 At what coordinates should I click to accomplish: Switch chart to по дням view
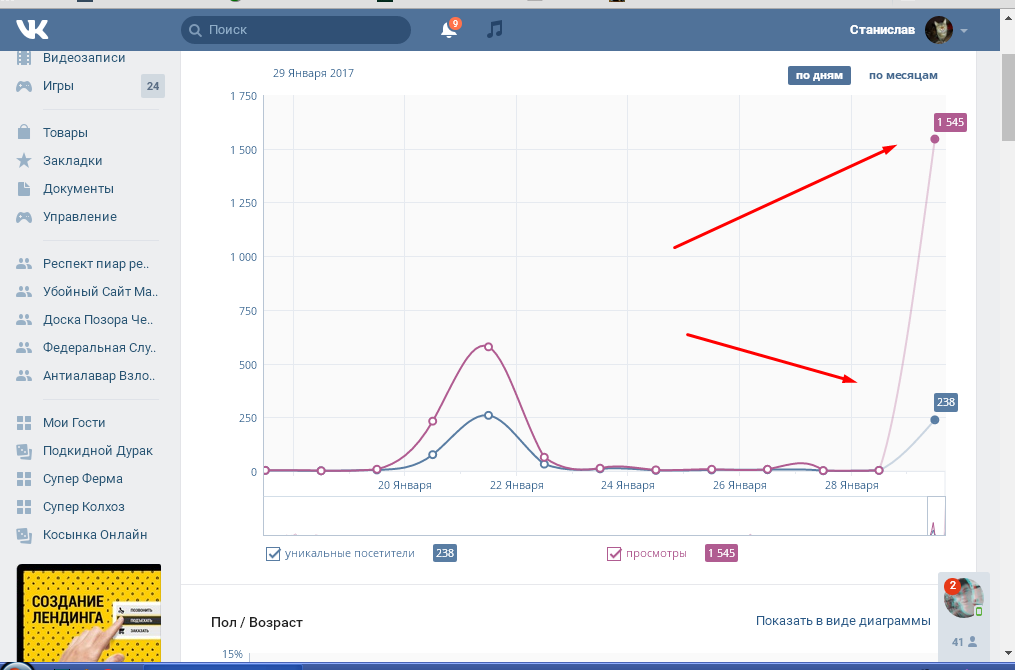819,76
